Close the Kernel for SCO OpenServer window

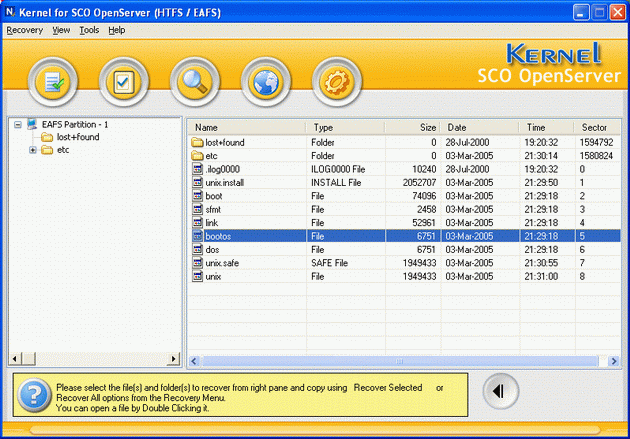(x=618, y=12)
